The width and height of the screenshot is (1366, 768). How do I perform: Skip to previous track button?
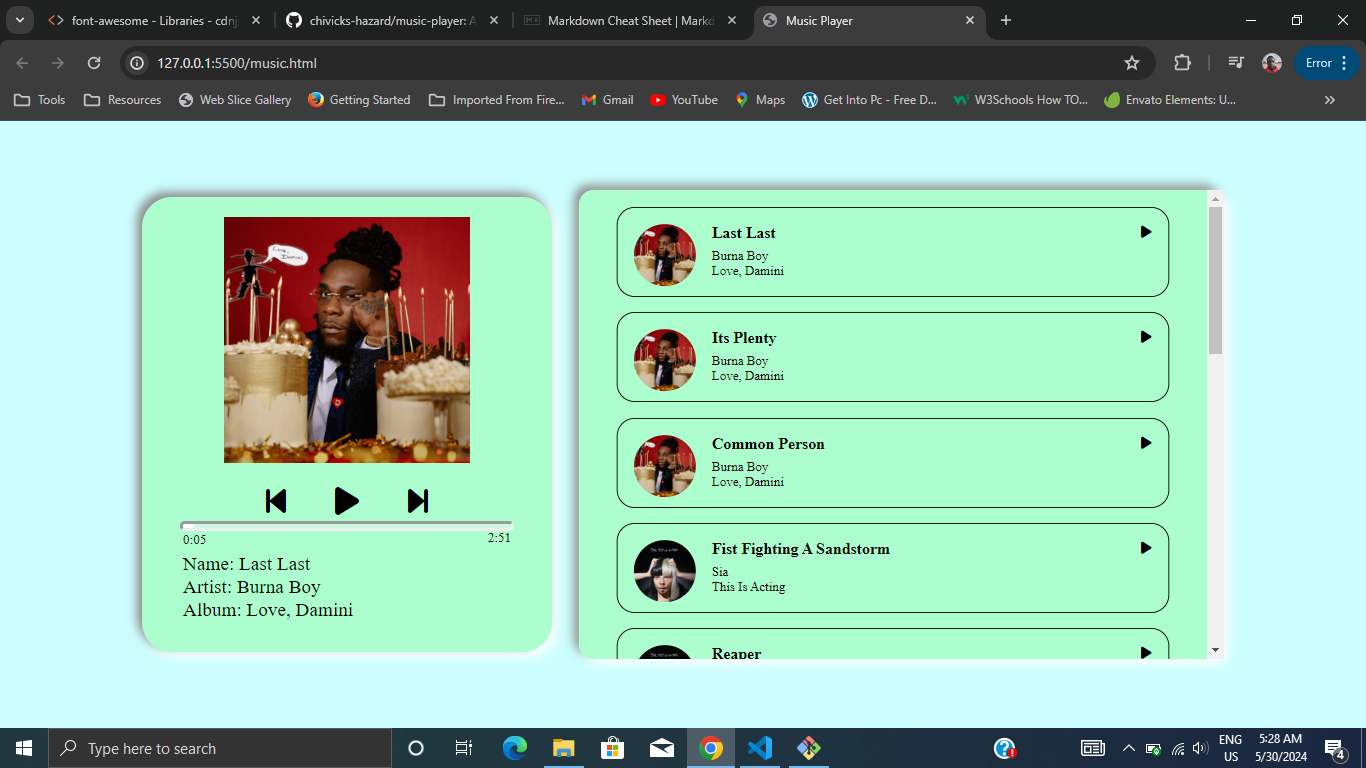click(276, 501)
